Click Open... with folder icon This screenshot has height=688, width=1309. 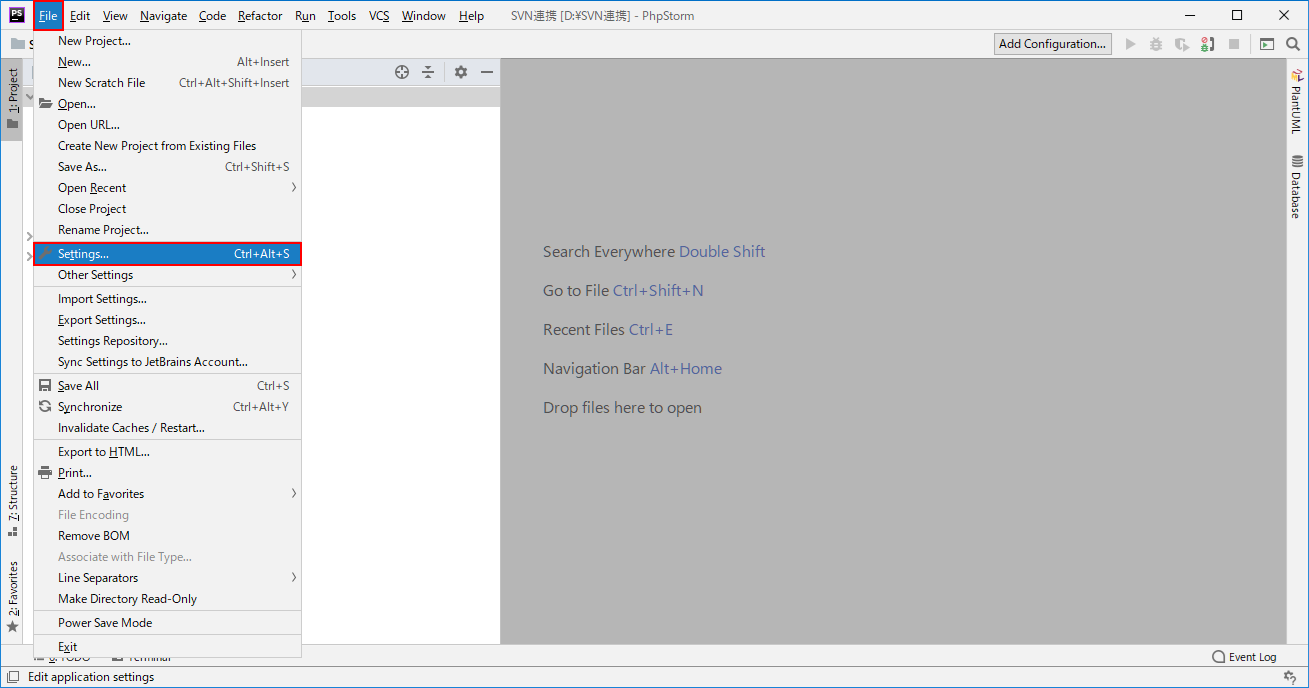click(x=167, y=104)
